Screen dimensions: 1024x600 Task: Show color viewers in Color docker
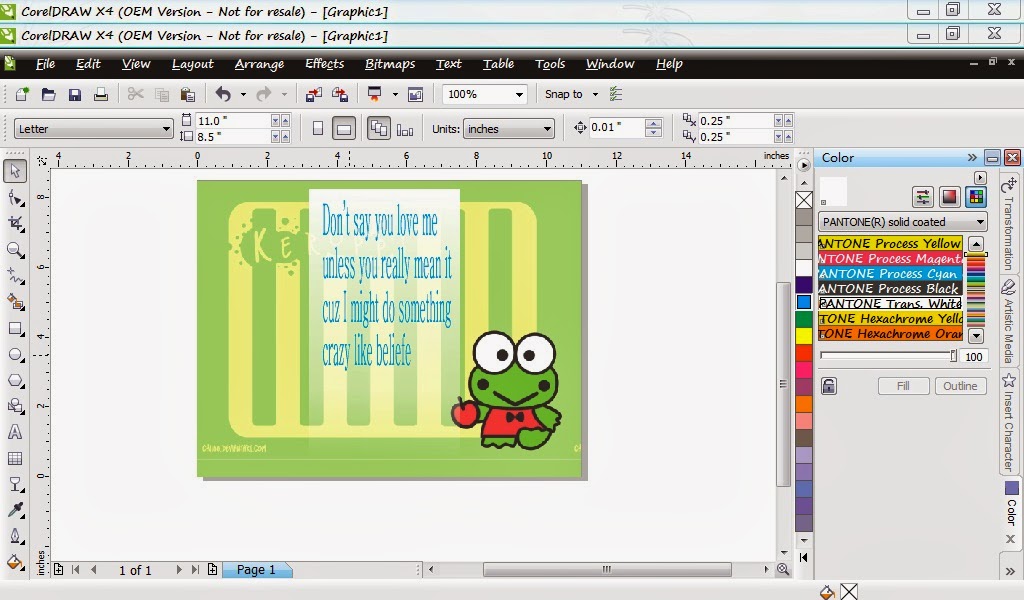(x=949, y=197)
